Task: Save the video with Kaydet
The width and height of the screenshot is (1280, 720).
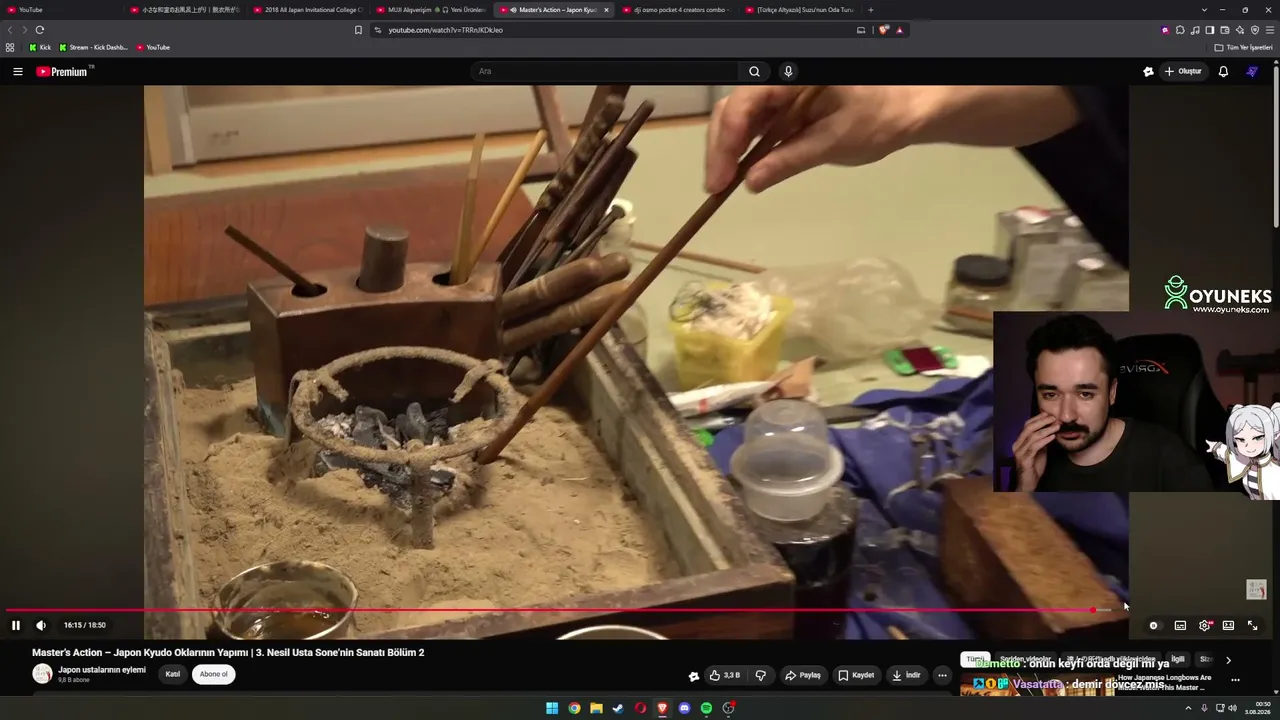Action: pyautogui.click(x=856, y=675)
